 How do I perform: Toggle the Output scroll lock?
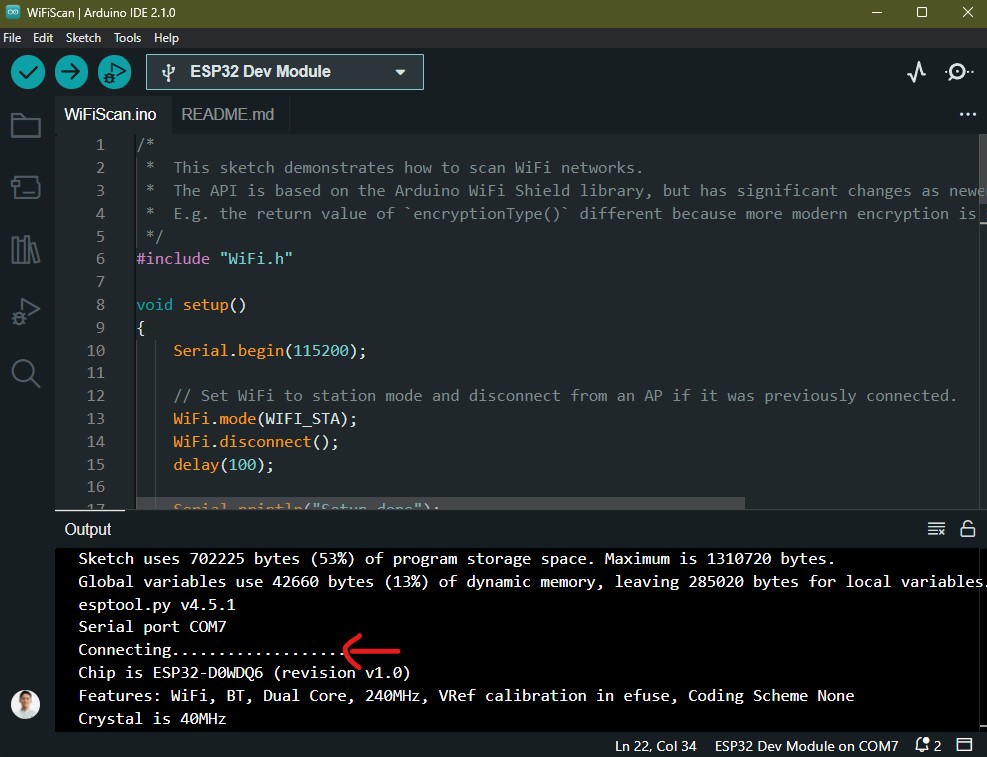coord(967,529)
